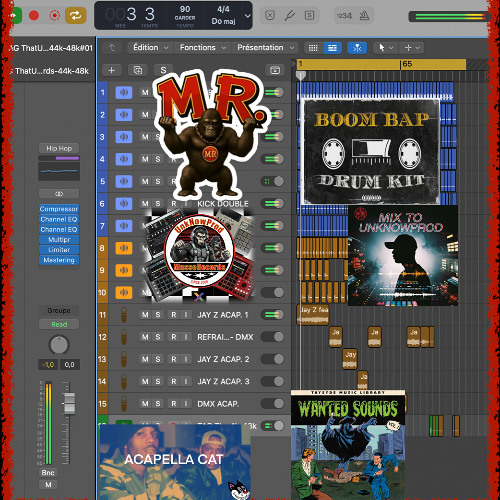Viewport: 500px width, 500px height.
Task: Solo track 5
Action: coord(158,181)
